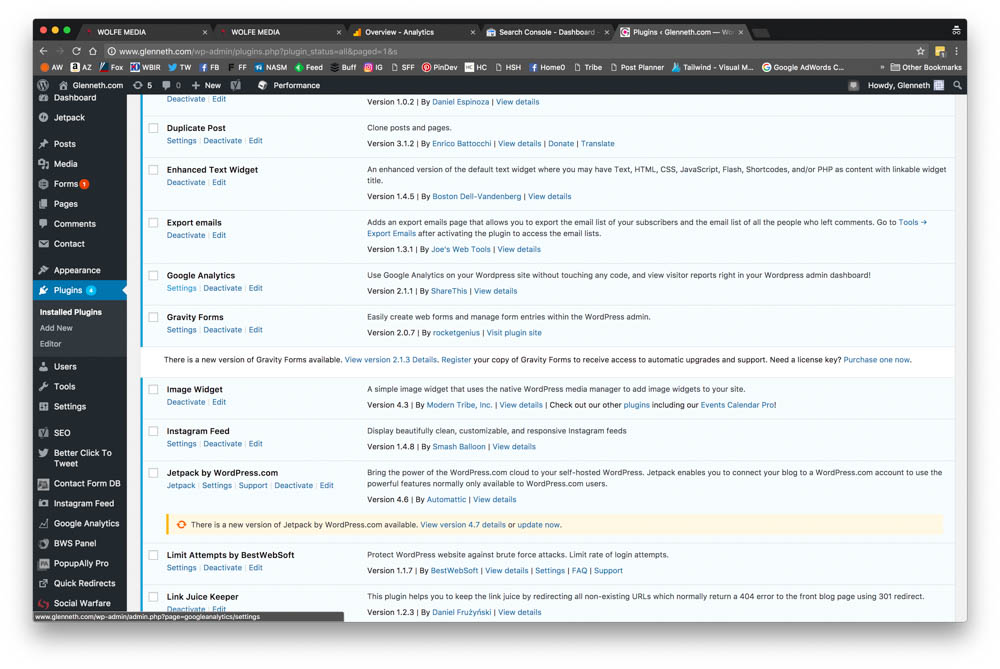The width and height of the screenshot is (1000, 669).
Task: Open Tools in the sidebar
Action: (x=64, y=386)
